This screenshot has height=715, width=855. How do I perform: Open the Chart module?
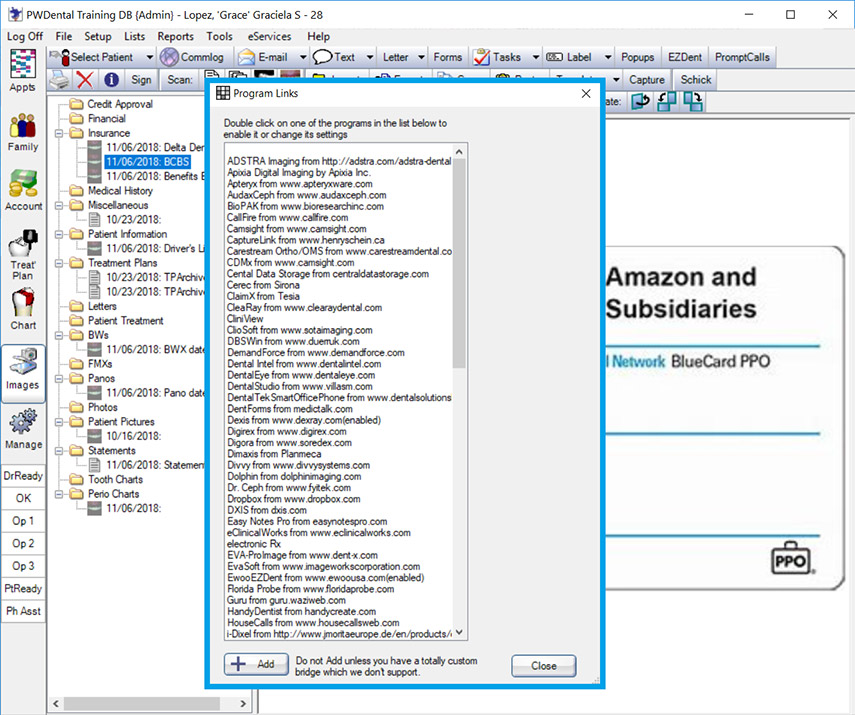23,309
